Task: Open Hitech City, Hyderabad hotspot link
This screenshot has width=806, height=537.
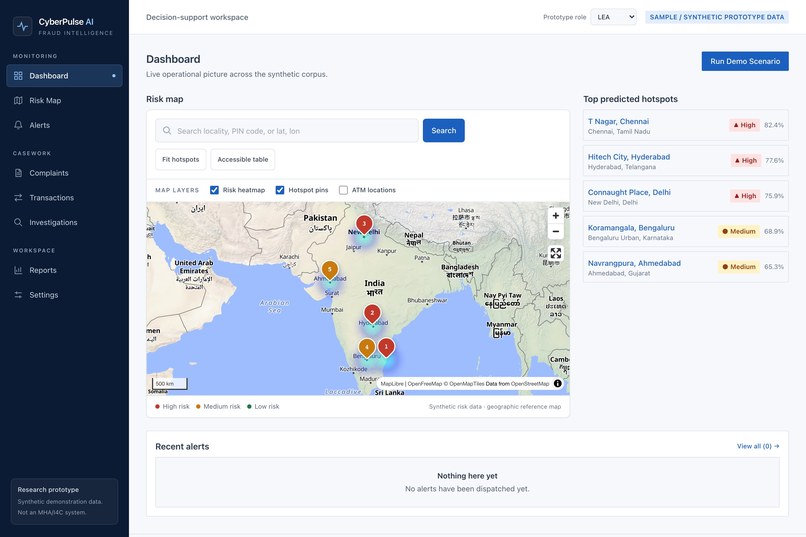Action: click(629, 157)
